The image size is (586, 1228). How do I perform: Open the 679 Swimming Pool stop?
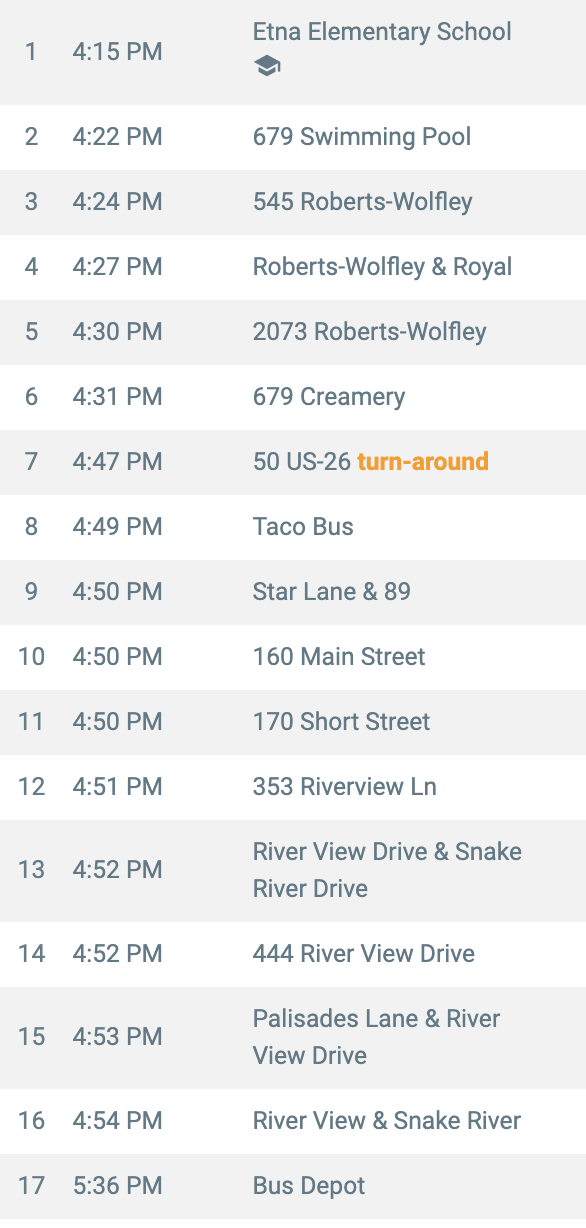[x=293, y=137]
